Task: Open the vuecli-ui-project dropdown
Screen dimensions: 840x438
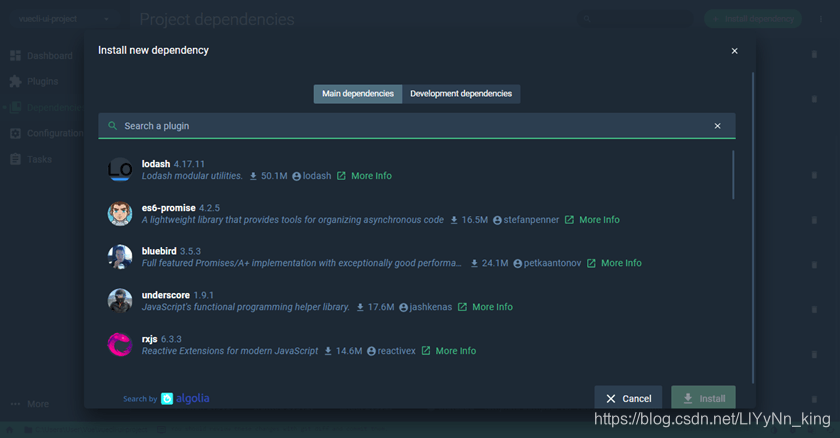Action: tap(63, 19)
